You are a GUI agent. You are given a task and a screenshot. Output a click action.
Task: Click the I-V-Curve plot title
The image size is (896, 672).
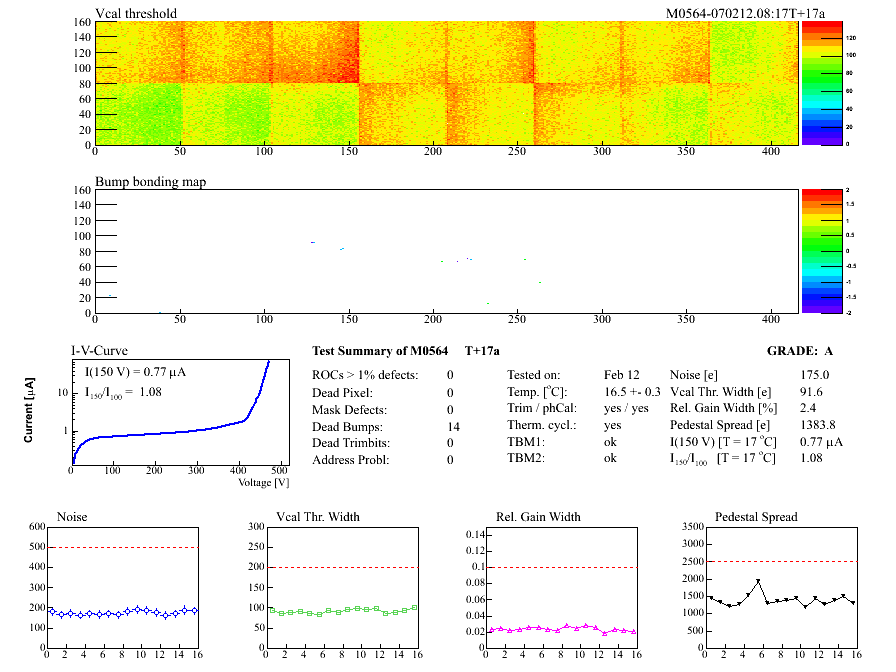coord(101,351)
